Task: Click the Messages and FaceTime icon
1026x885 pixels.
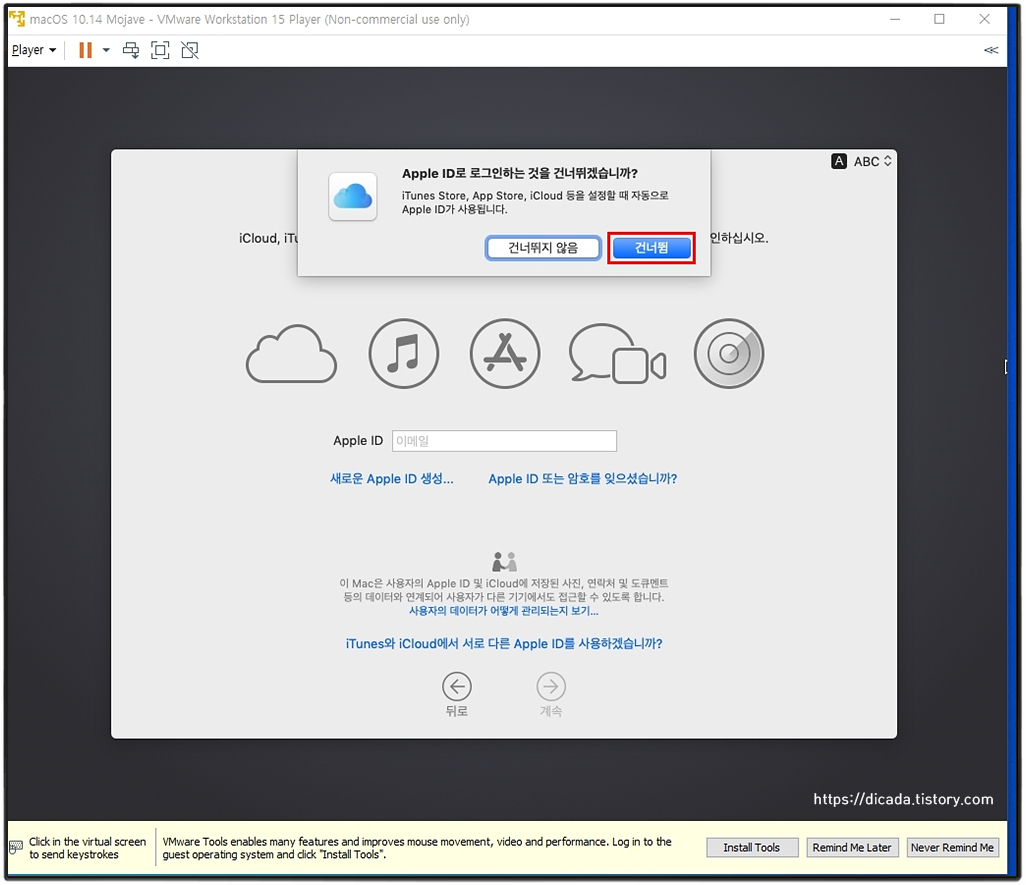Action: coord(618,354)
